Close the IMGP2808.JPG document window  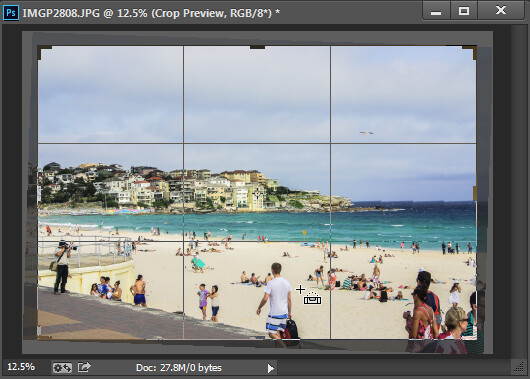[501, 10]
